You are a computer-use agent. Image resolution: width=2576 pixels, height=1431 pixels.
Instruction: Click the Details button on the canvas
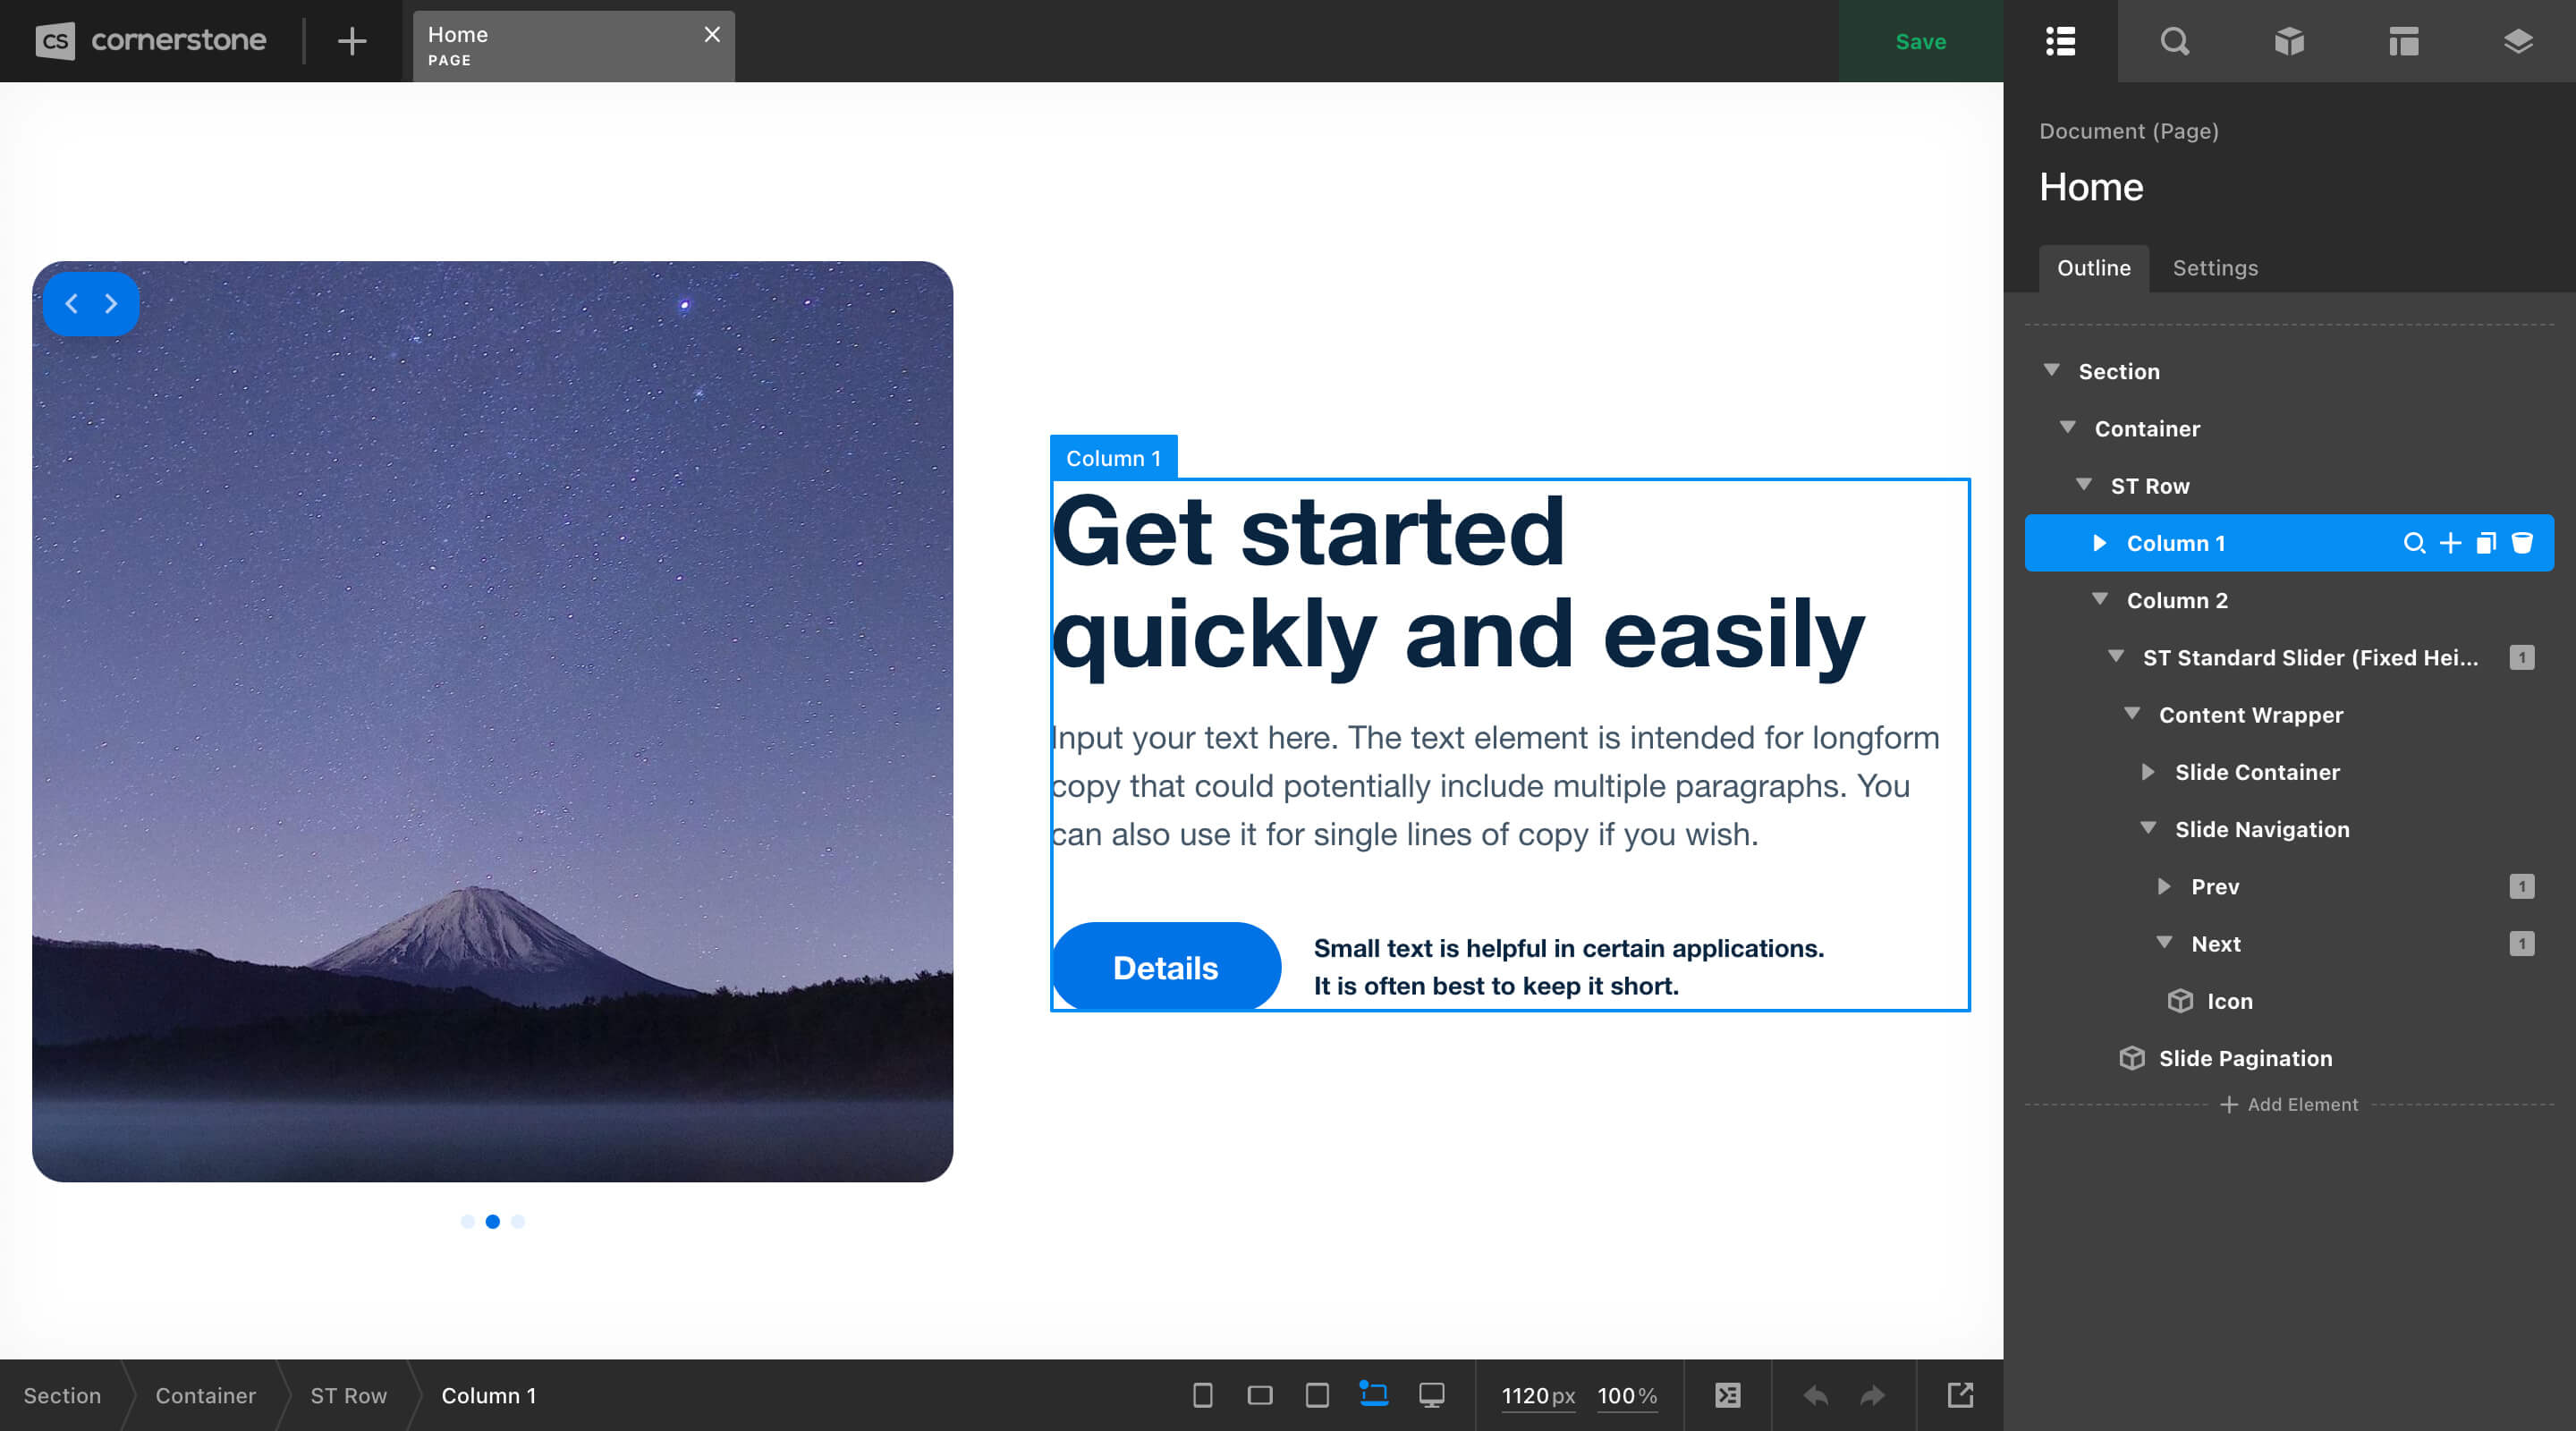pos(1165,966)
